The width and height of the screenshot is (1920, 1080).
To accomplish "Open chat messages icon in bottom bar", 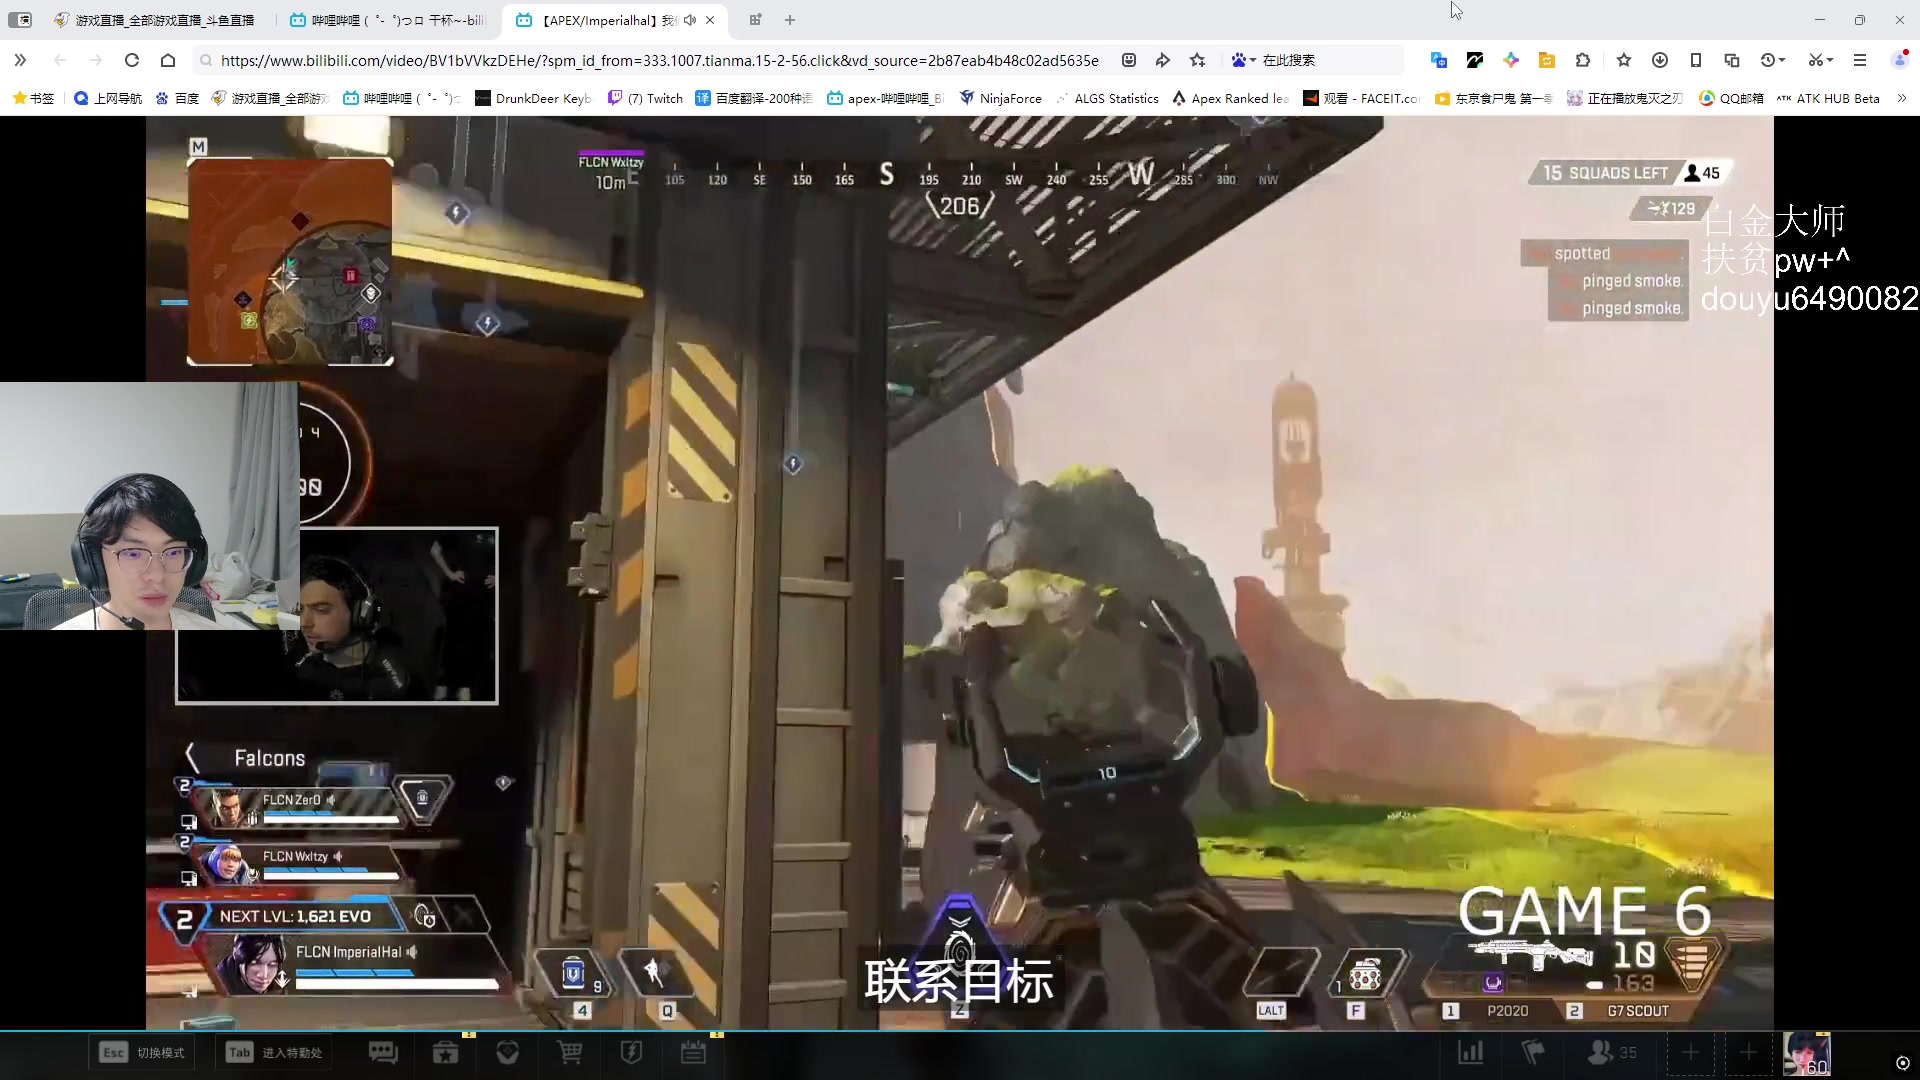I will (x=383, y=1053).
